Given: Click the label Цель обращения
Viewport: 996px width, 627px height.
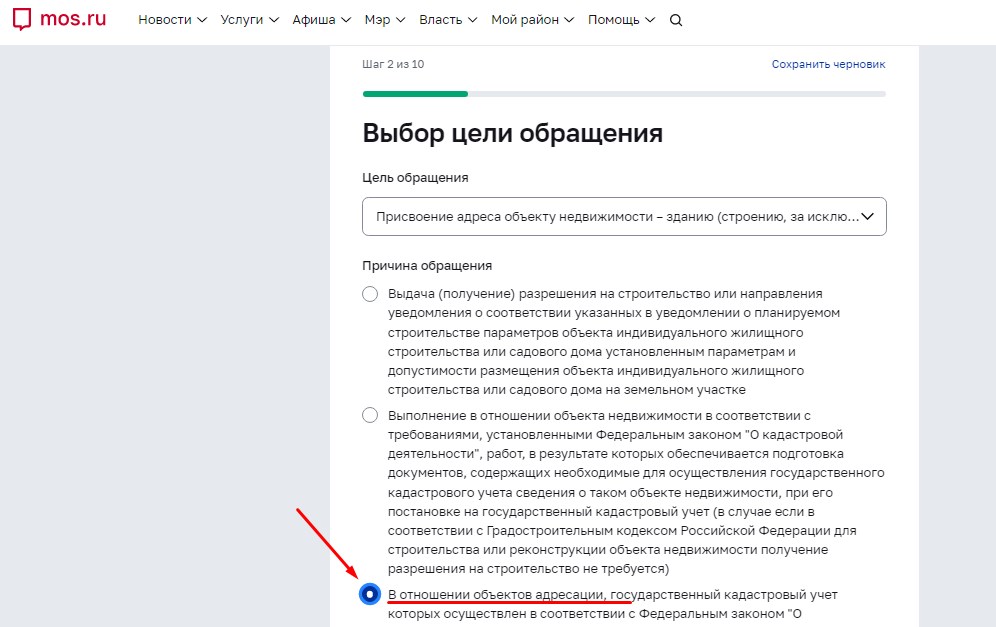Looking at the screenshot, I should [x=415, y=178].
